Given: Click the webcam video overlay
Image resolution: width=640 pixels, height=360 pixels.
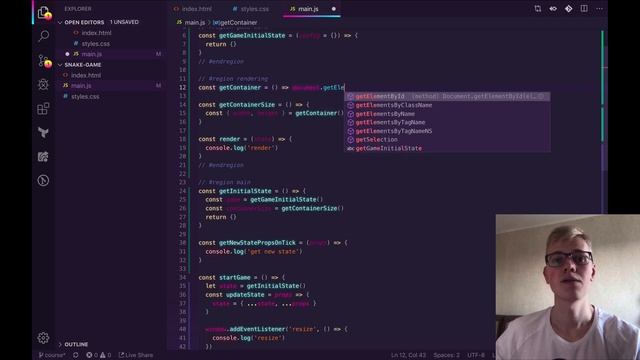Looking at the screenshot, I should [567, 287].
